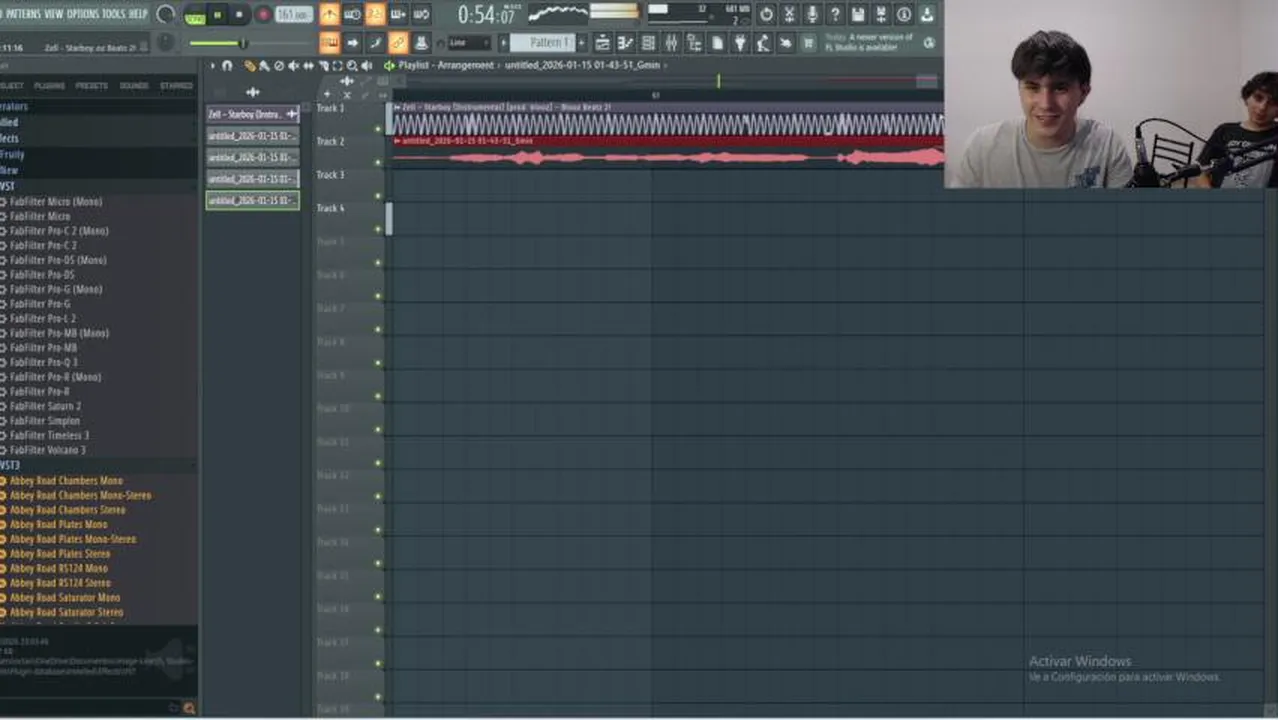Viewport: 1278px width, 720px height.
Task: Click the help question mark icon
Action: [x=835, y=14]
